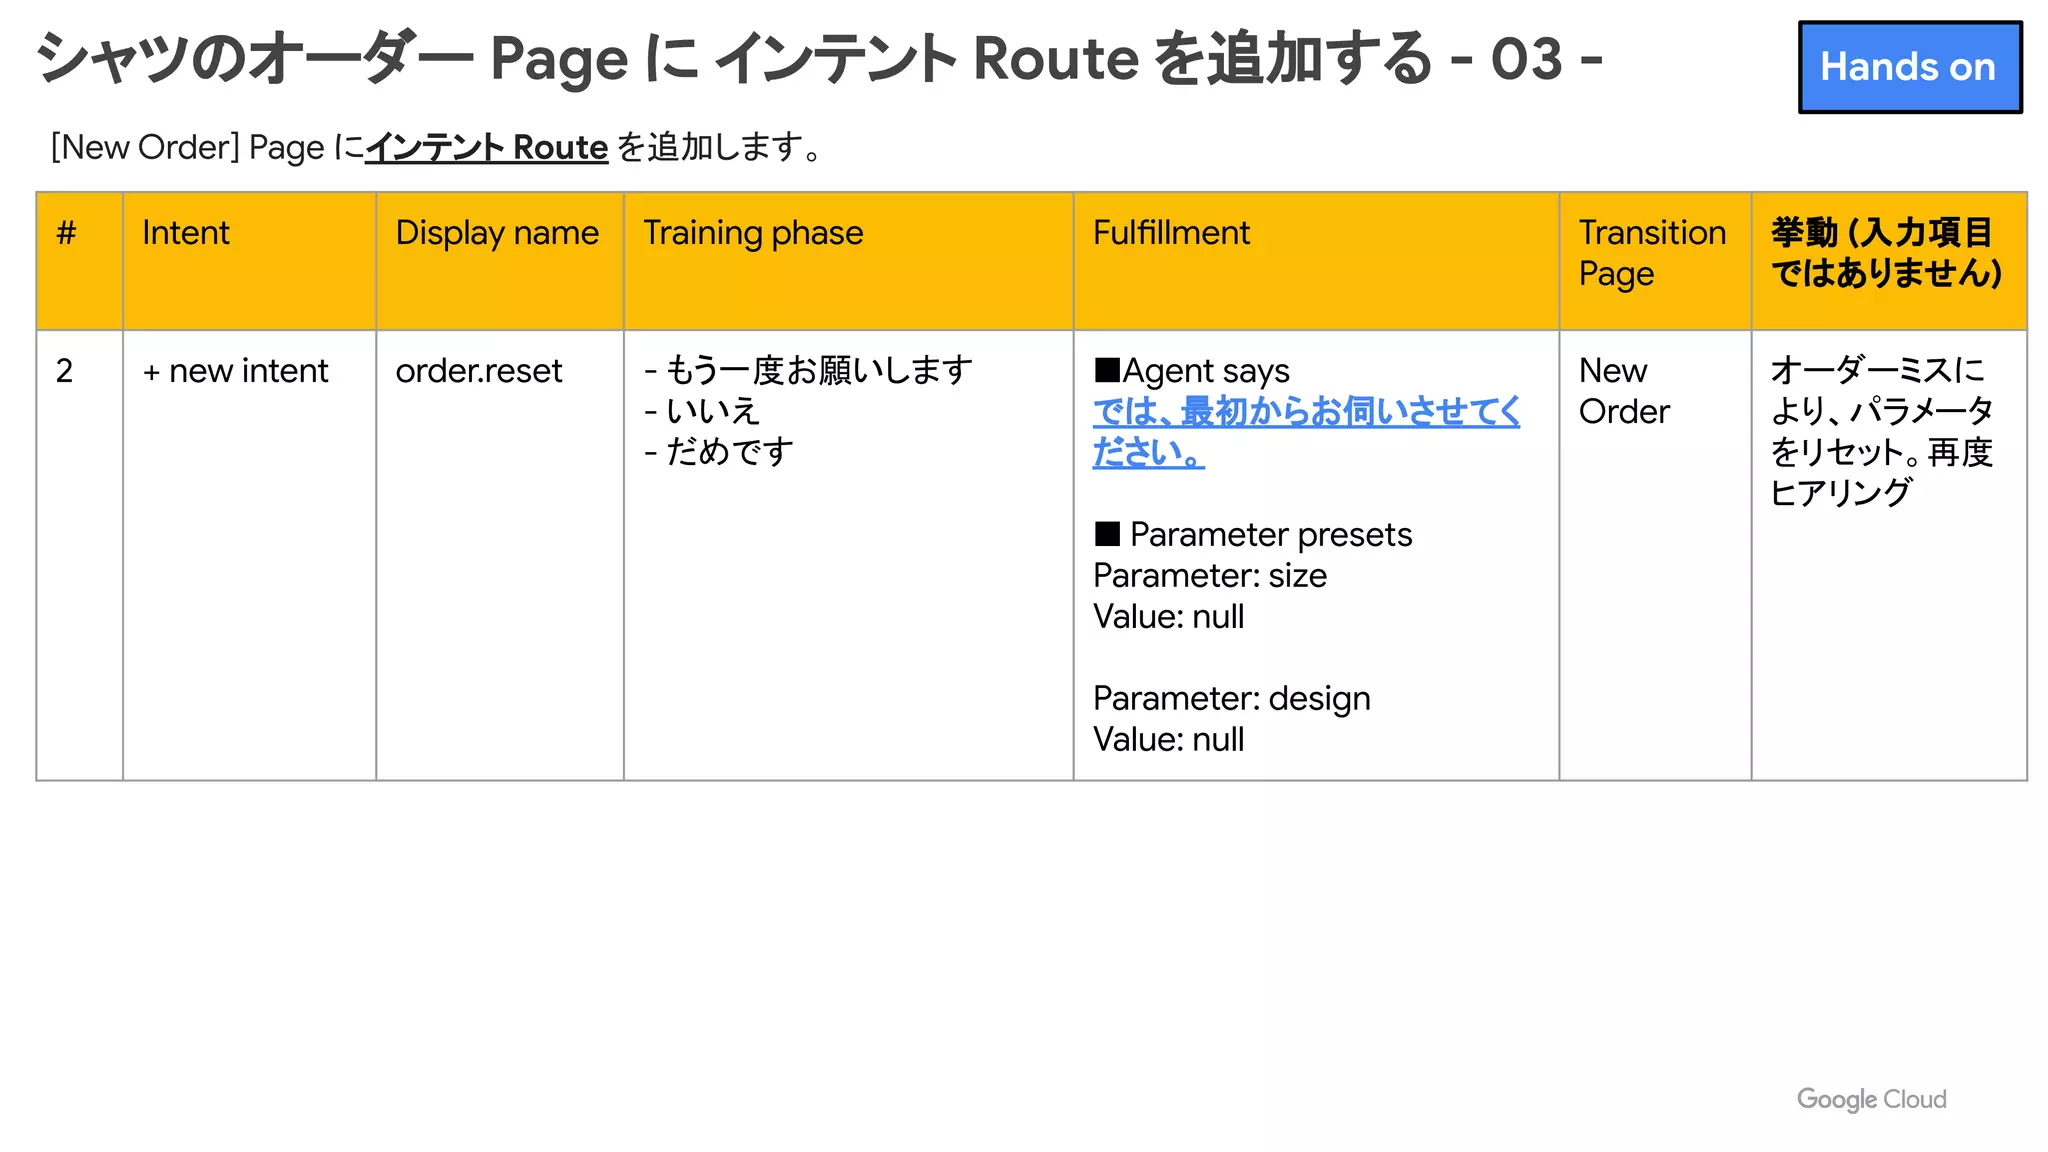Select row number 2 cell
Viewport: 2048px width, 1152px height.
pyautogui.click(x=80, y=555)
